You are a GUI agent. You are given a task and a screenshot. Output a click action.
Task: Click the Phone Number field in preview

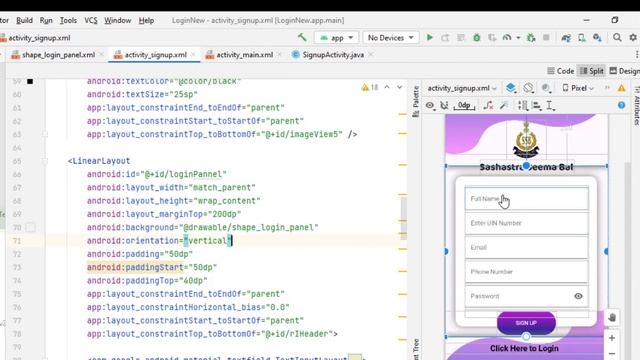coord(527,271)
